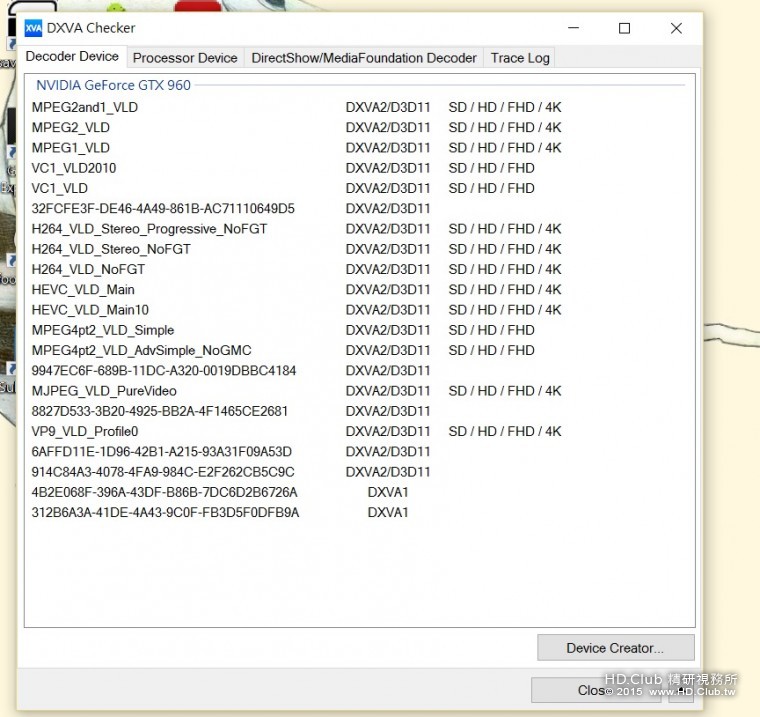Click DXVA1 value for 312B6A3A GUID row

[x=388, y=512]
